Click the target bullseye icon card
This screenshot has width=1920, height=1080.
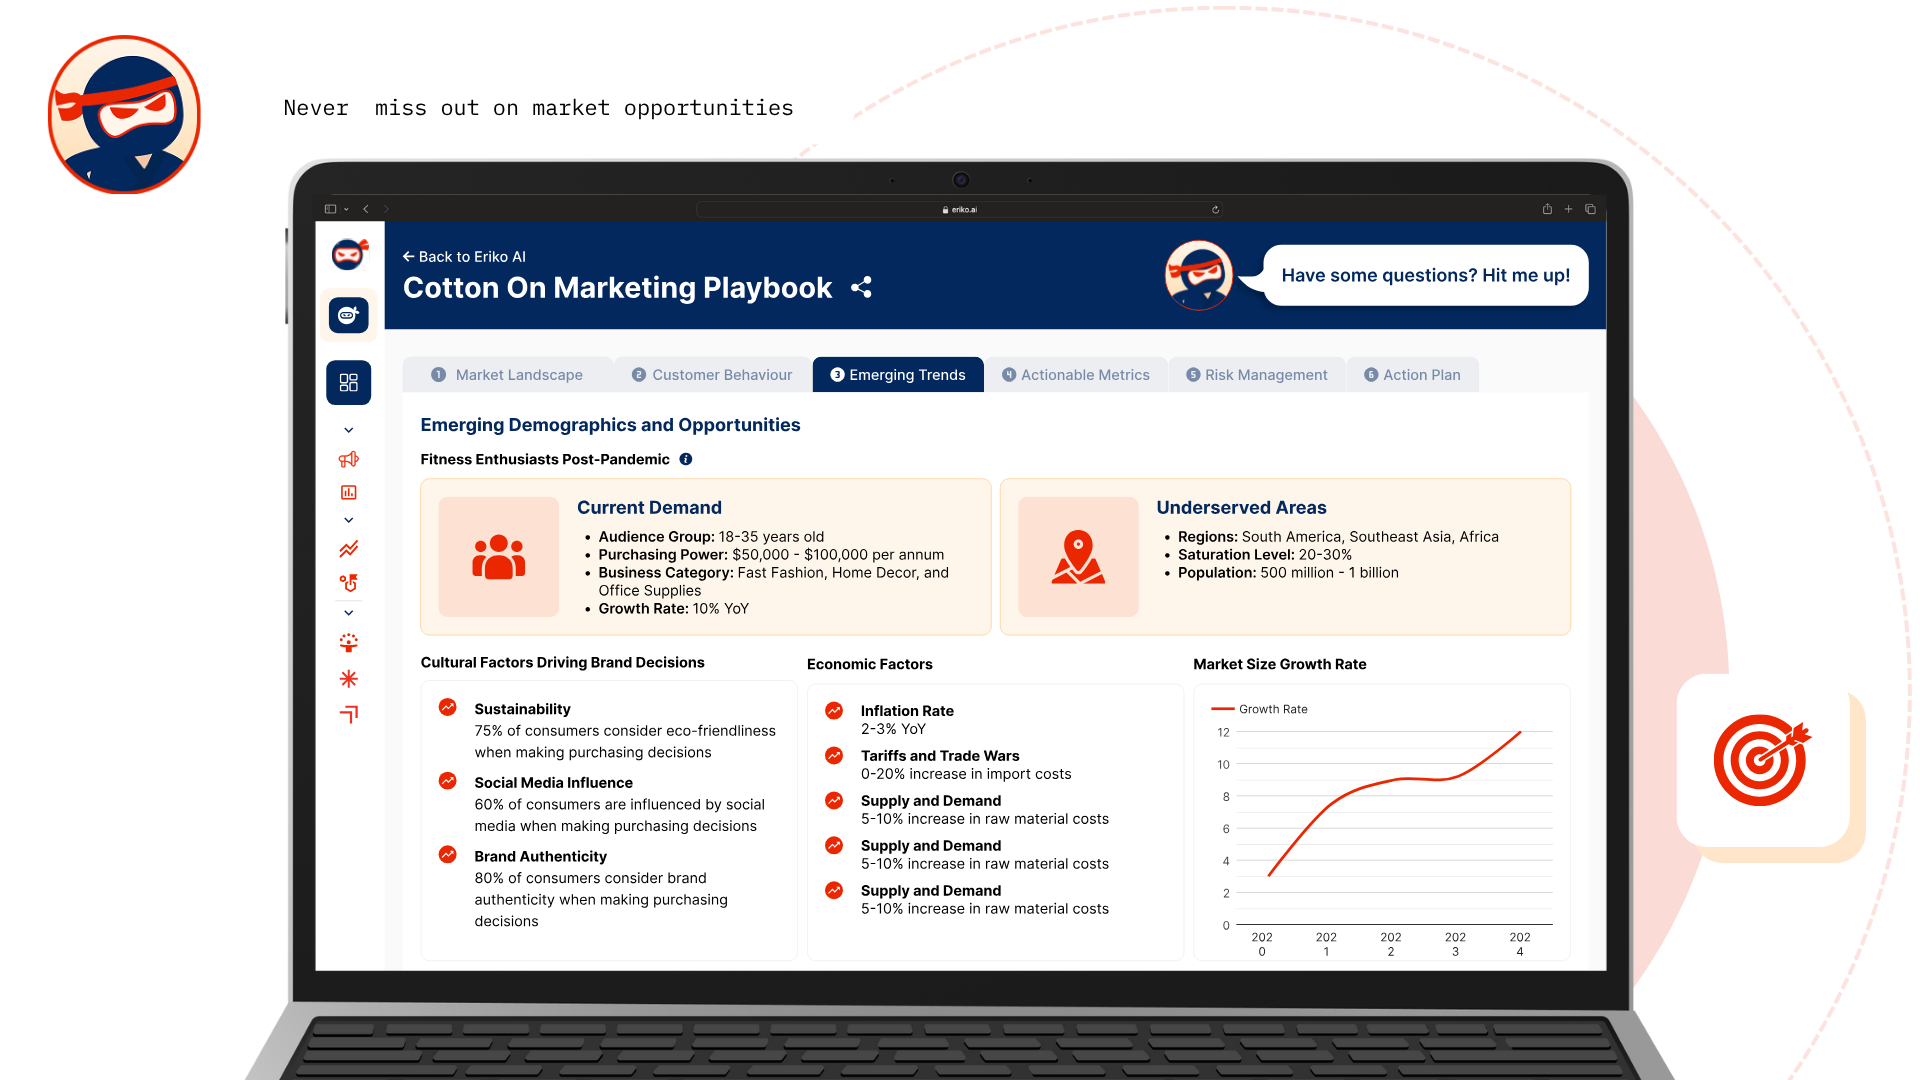(x=1762, y=760)
